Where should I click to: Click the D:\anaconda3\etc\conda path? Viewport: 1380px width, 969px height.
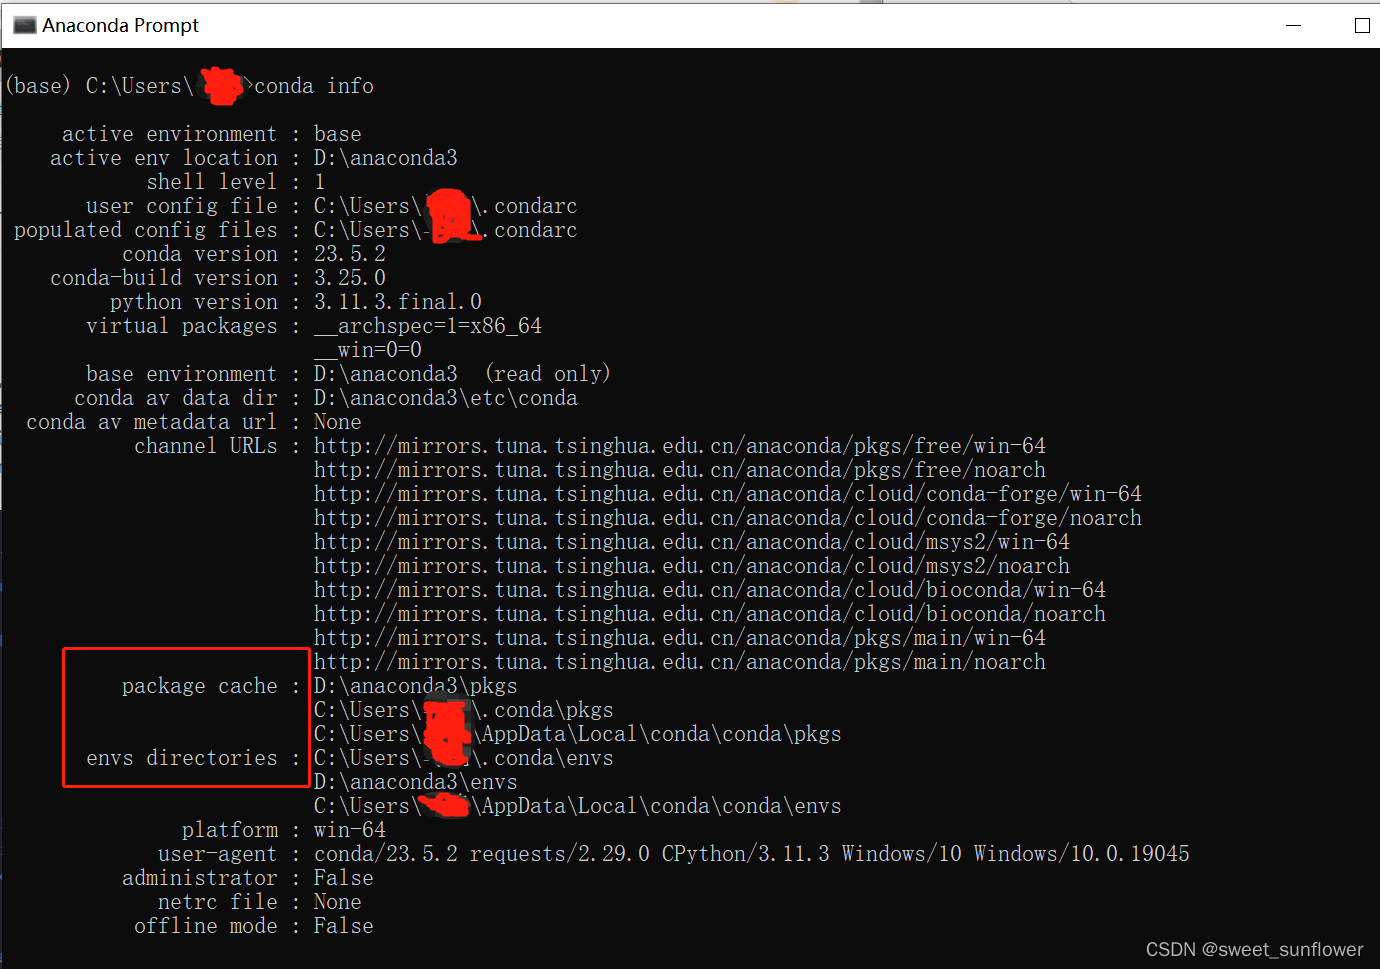coord(445,398)
